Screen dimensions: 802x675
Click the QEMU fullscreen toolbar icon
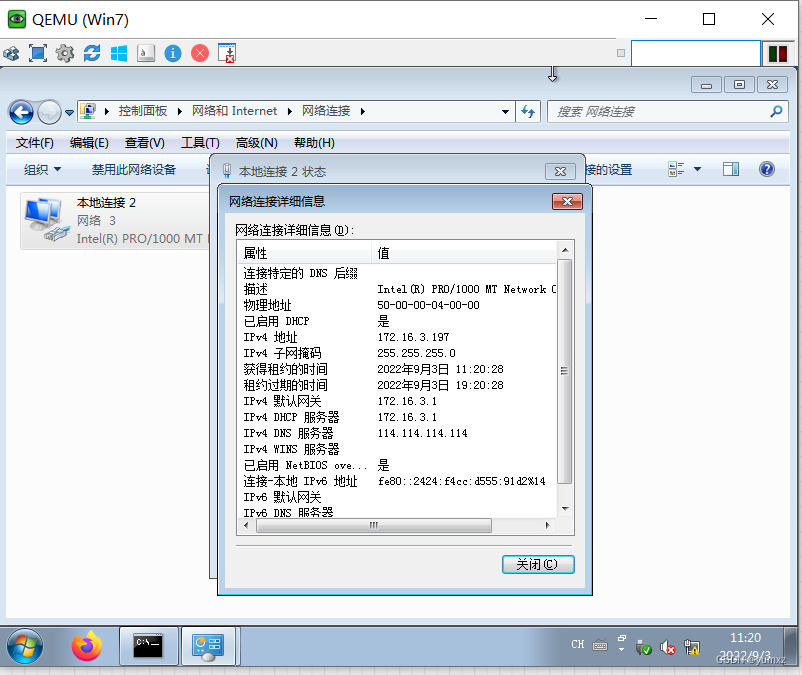point(37,52)
